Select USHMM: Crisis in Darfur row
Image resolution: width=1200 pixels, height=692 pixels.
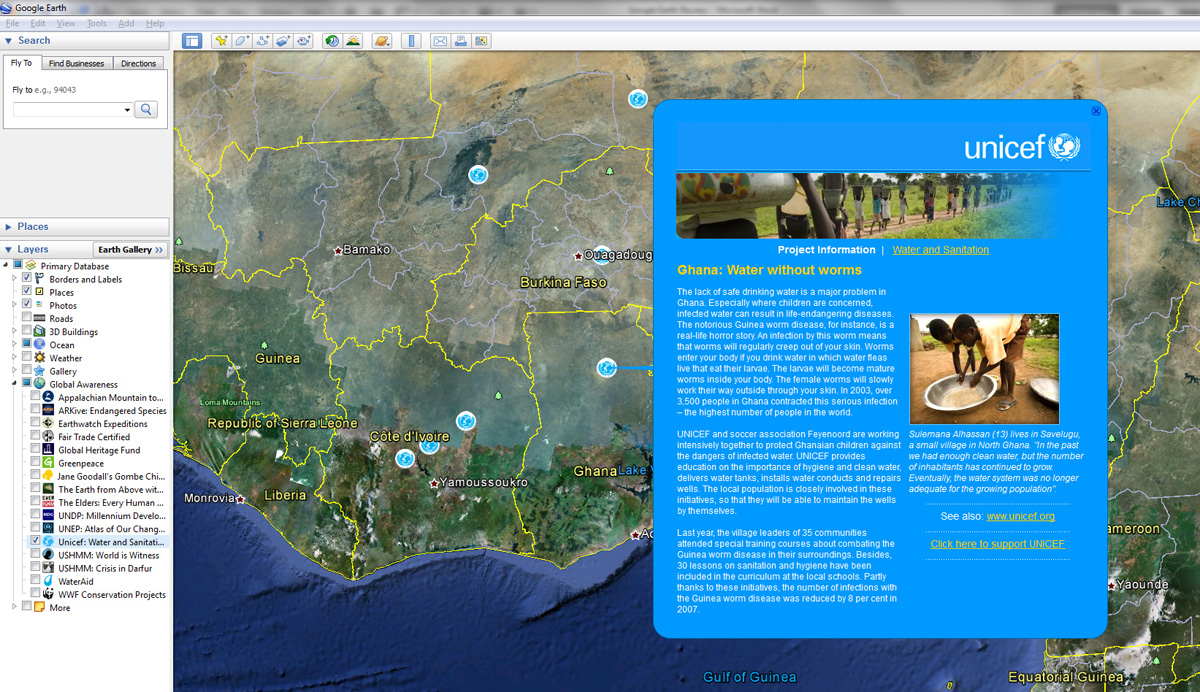[x=96, y=568]
